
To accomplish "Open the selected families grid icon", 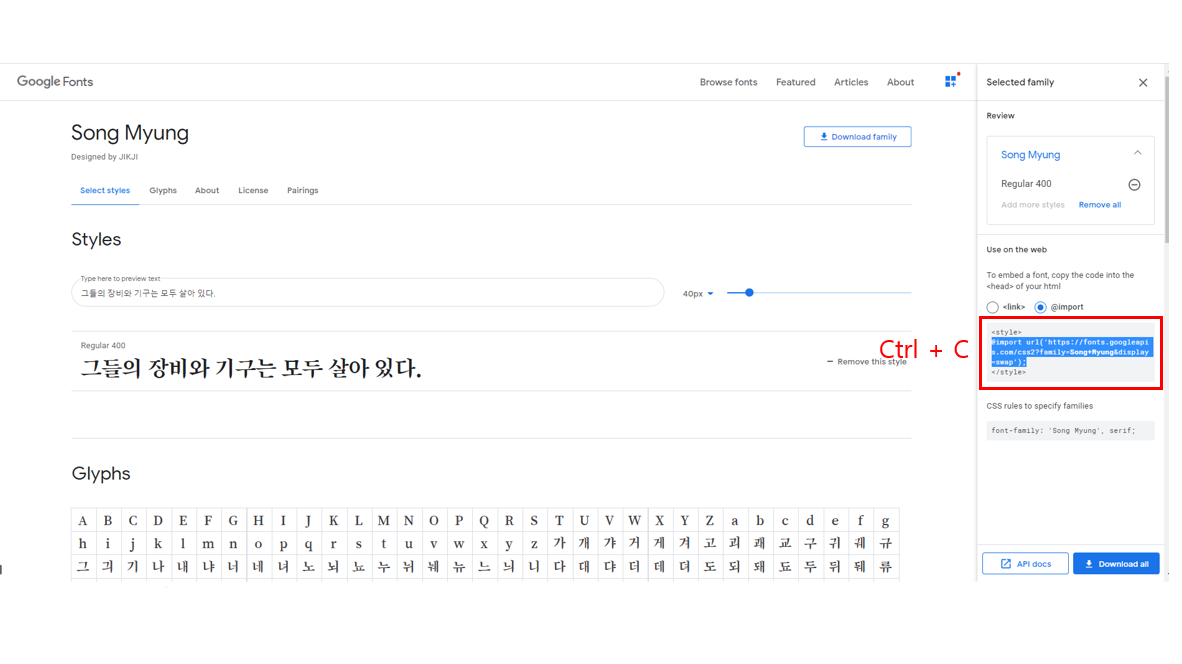I will [x=951, y=81].
